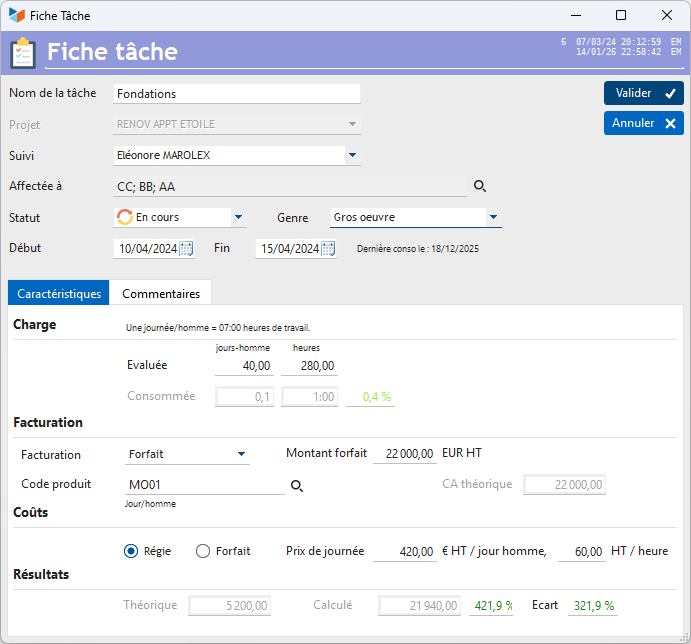Open the Fin date calendar picker icon
The height and width of the screenshot is (644, 691).
pyautogui.click(x=328, y=249)
